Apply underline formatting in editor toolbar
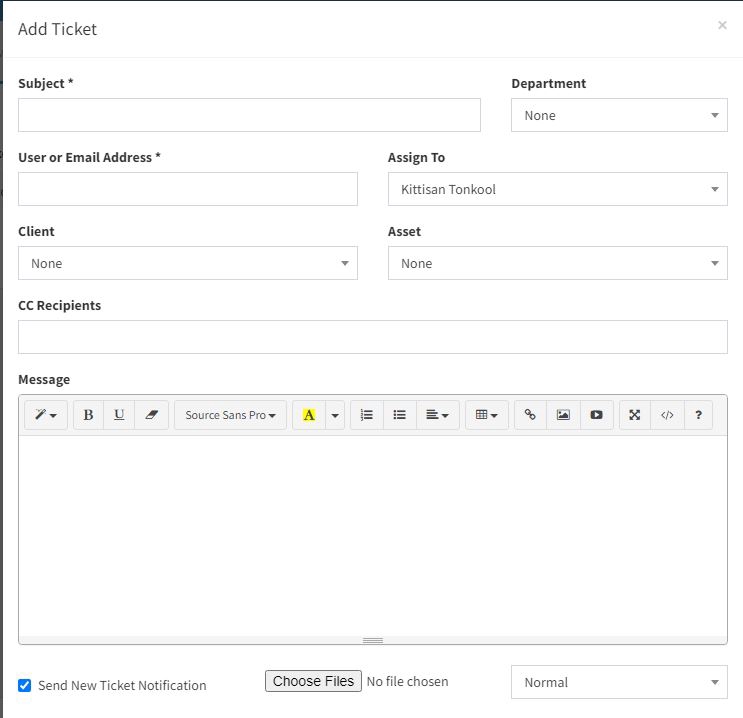The height and width of the screenshot is (718, 743). (x=119, y=415)
